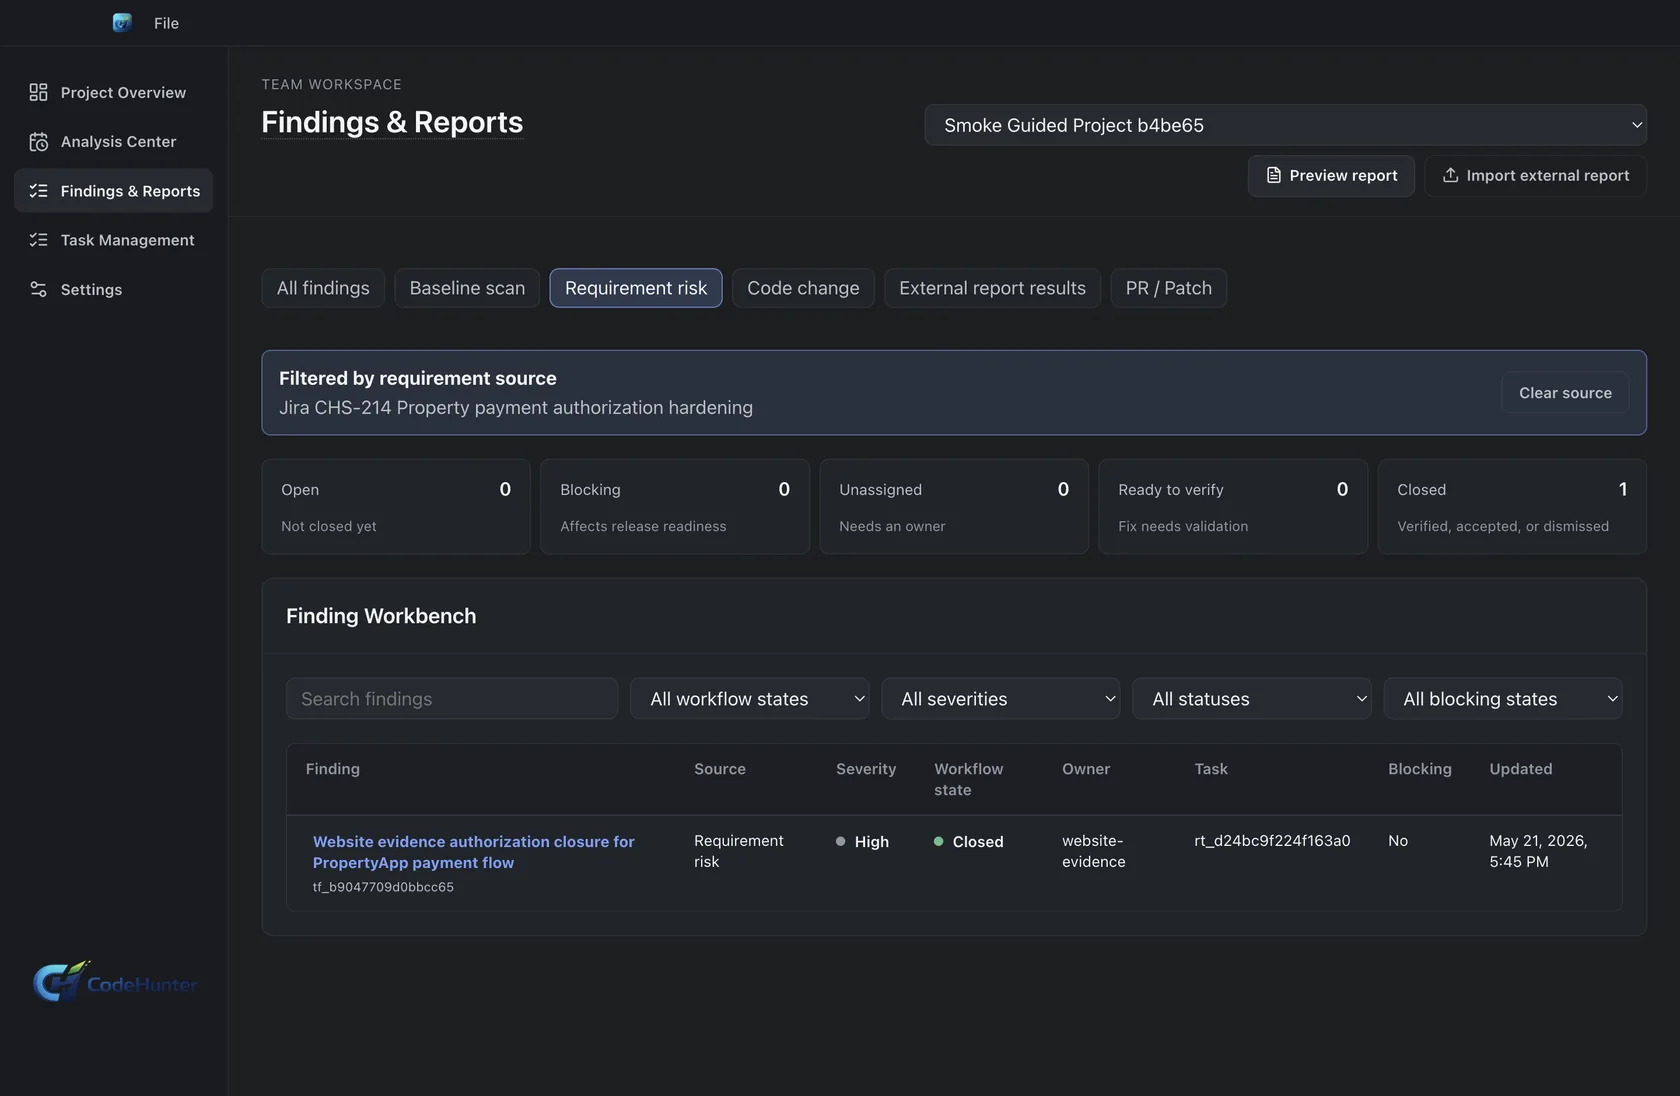Click the Requirement risk source cell
The height and width of the screenshot is (1096, 1680).
coord(739,851)
